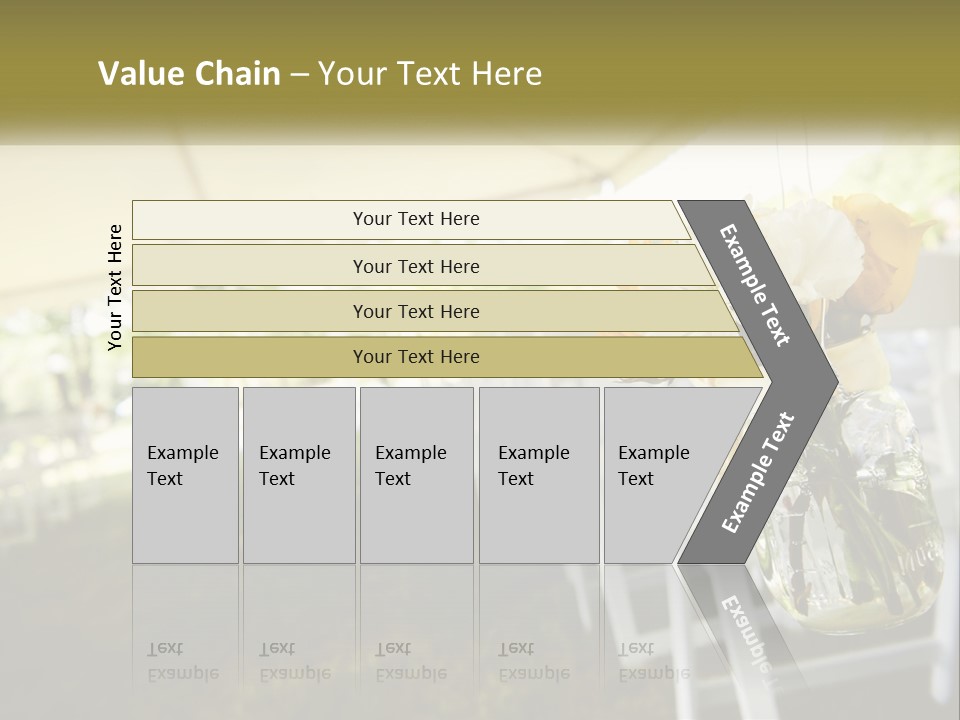
Task: Click the second "Your Text Here" bar from top
Action: click(x=415, y=266)
